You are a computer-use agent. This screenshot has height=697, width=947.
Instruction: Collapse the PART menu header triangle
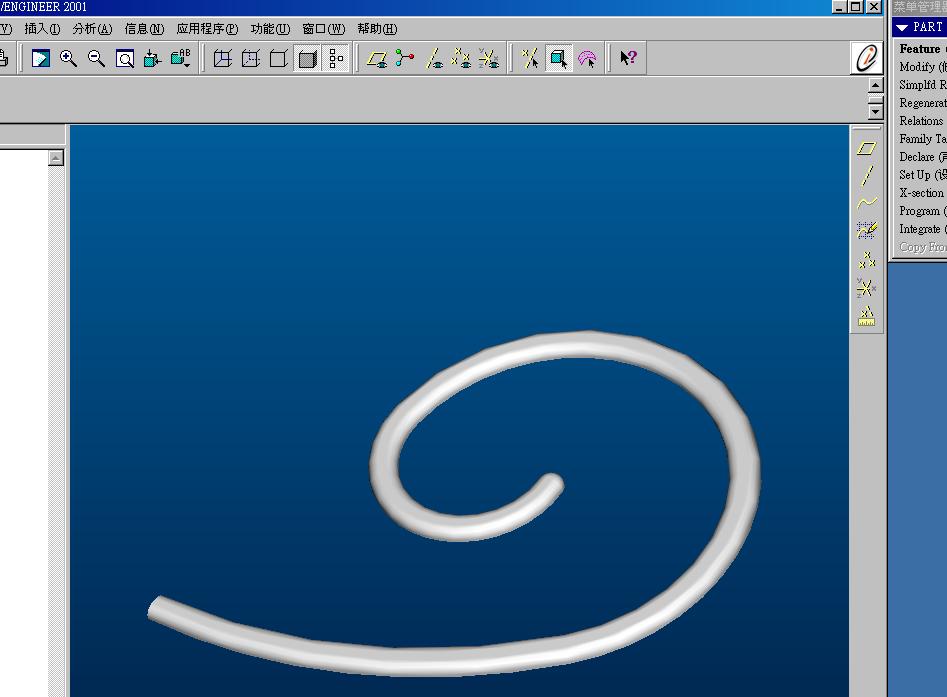(x=902, y=28)
